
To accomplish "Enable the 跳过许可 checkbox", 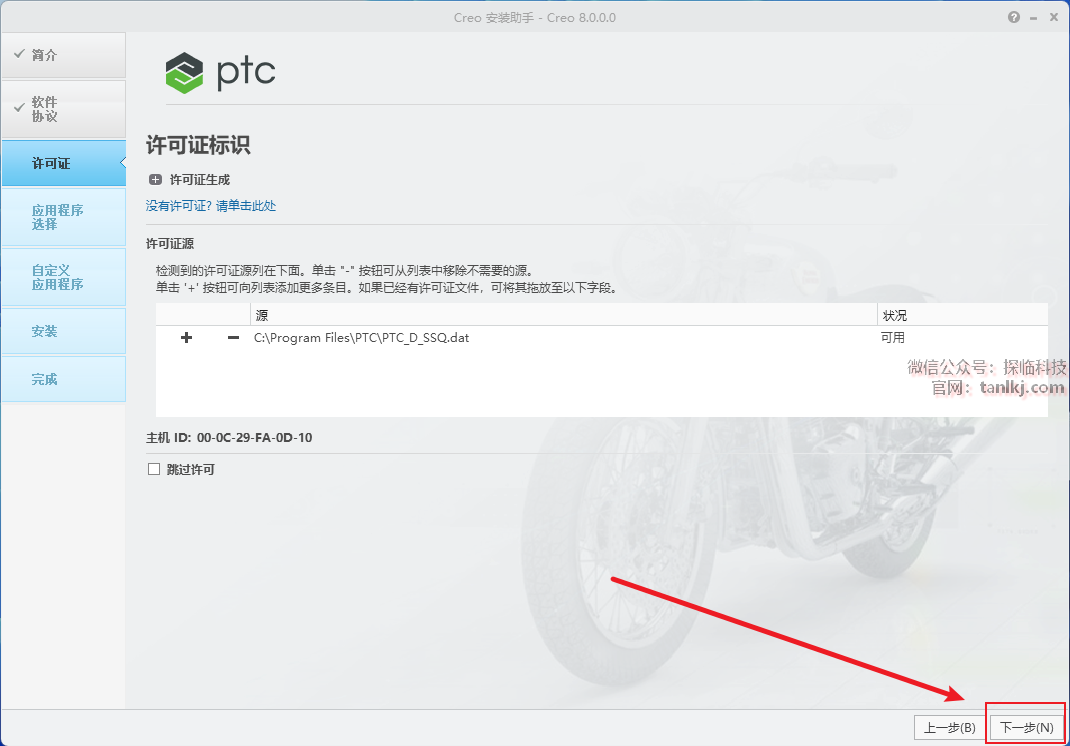I will 154,469.
